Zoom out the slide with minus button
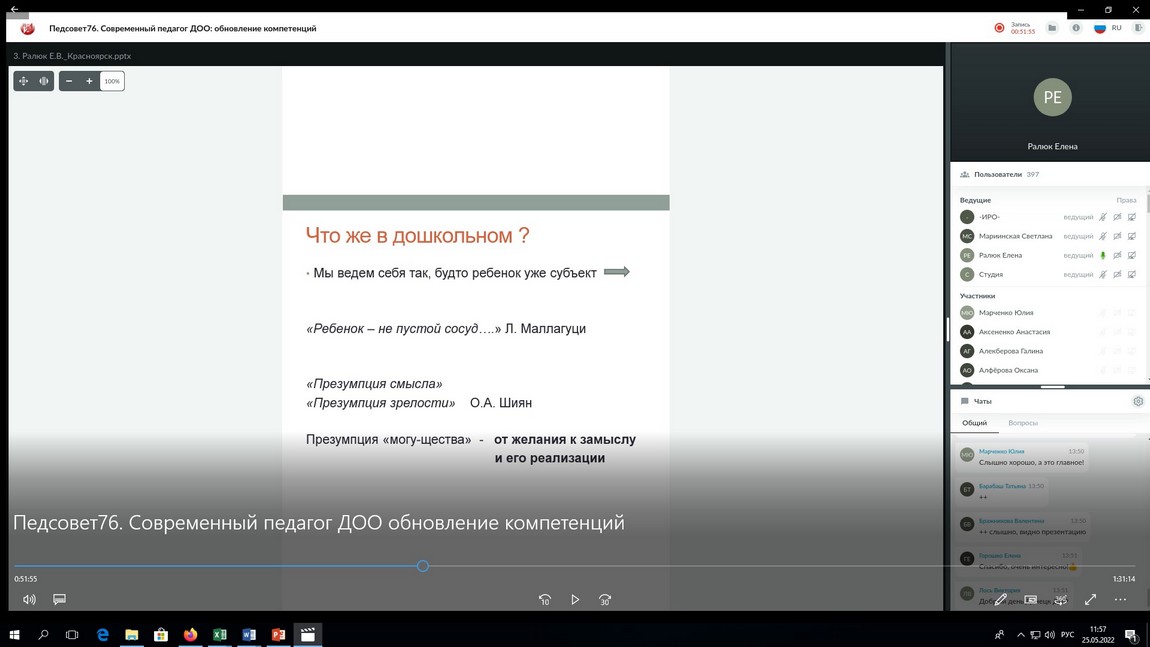 point(69,81)
